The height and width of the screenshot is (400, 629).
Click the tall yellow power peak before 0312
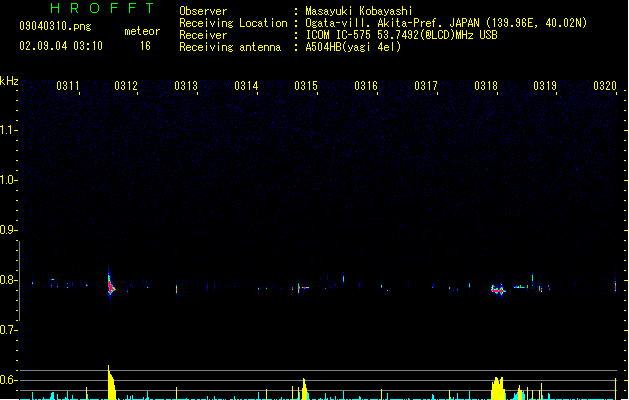click(111, 382)
